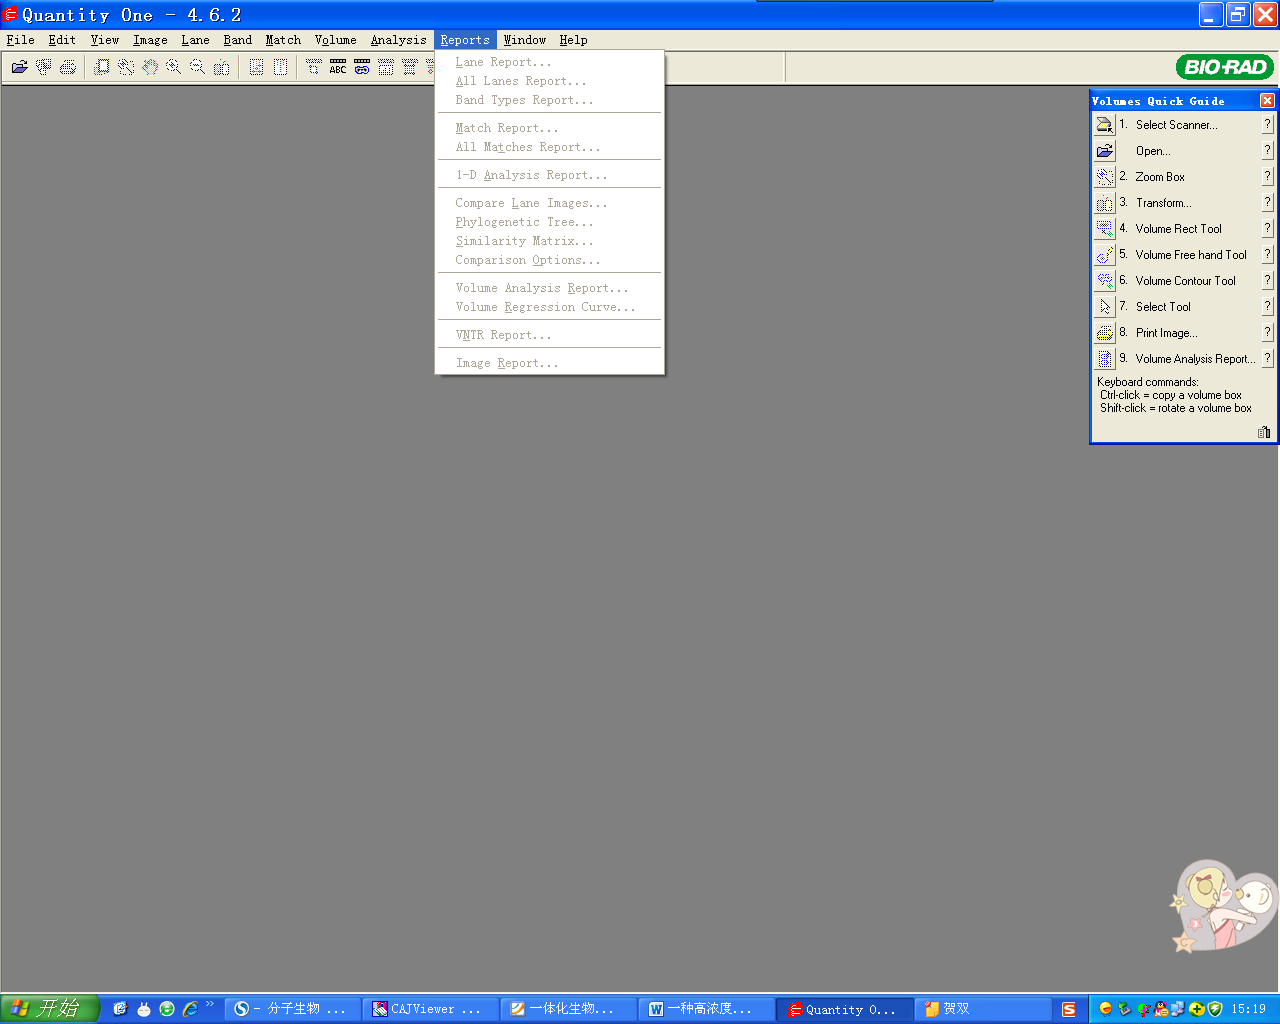Click 1-D Analysis Report menu entry
Viewport: 1280px width, 1024px height.
[550, 175]
